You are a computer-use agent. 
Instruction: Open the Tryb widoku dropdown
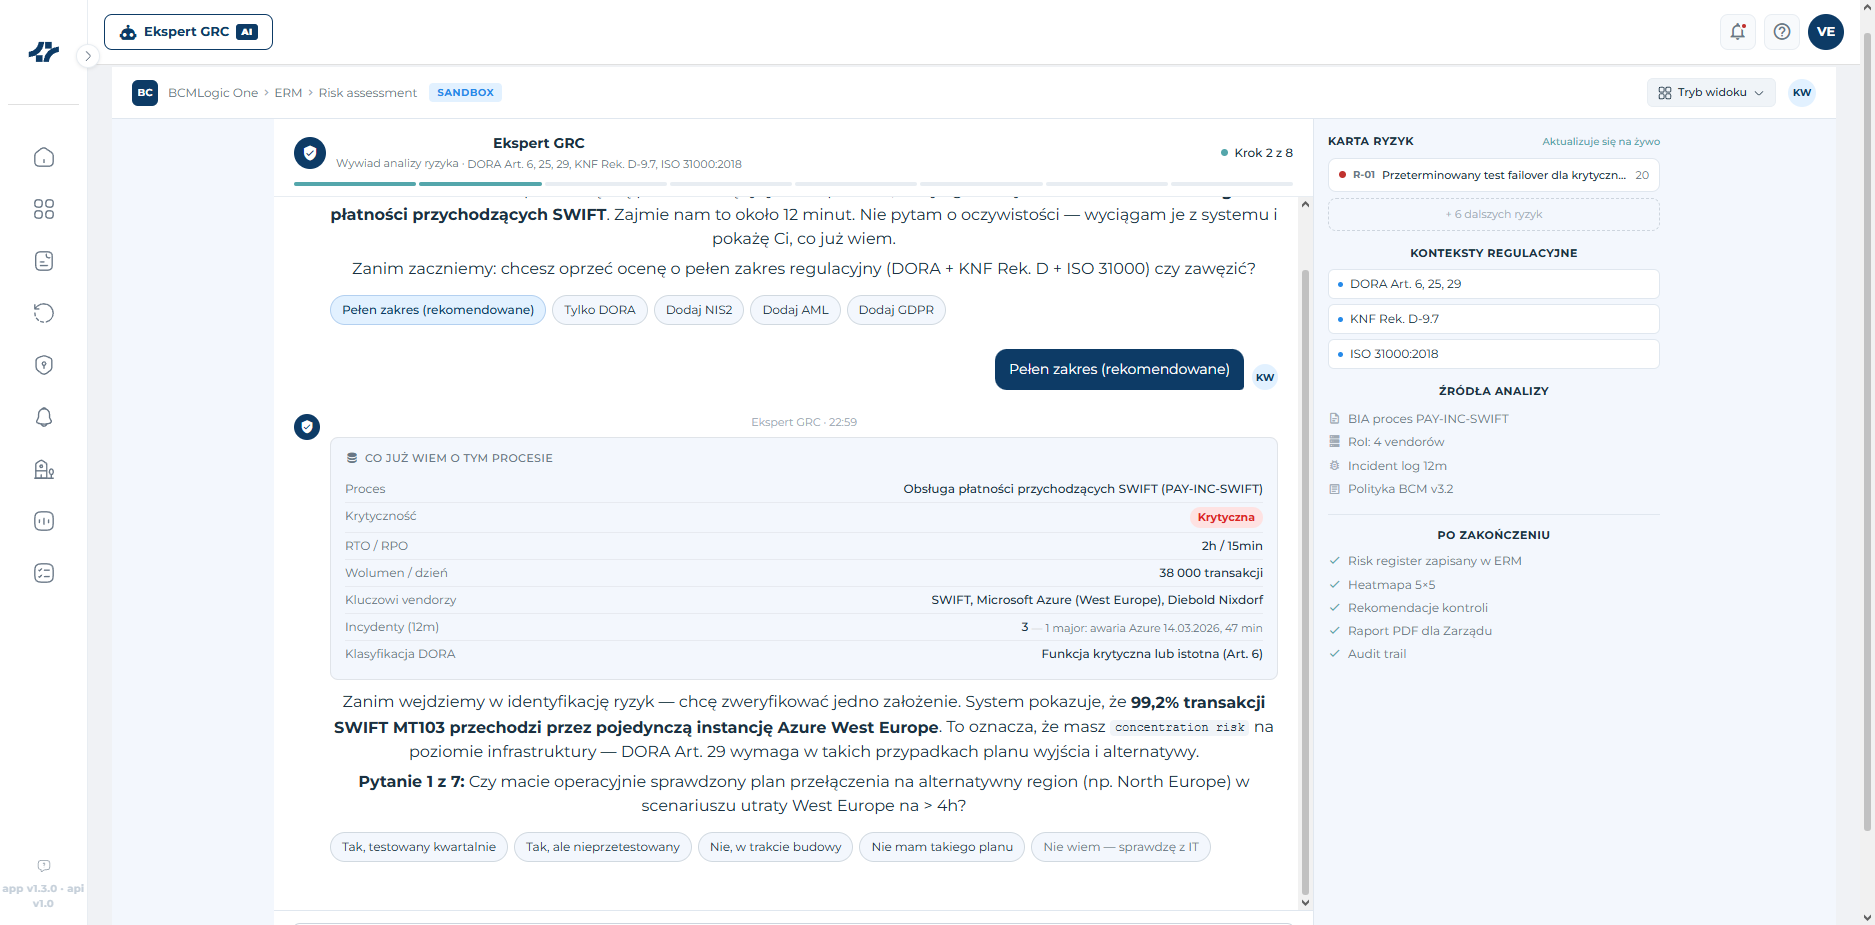click(x=1711, y=93)
